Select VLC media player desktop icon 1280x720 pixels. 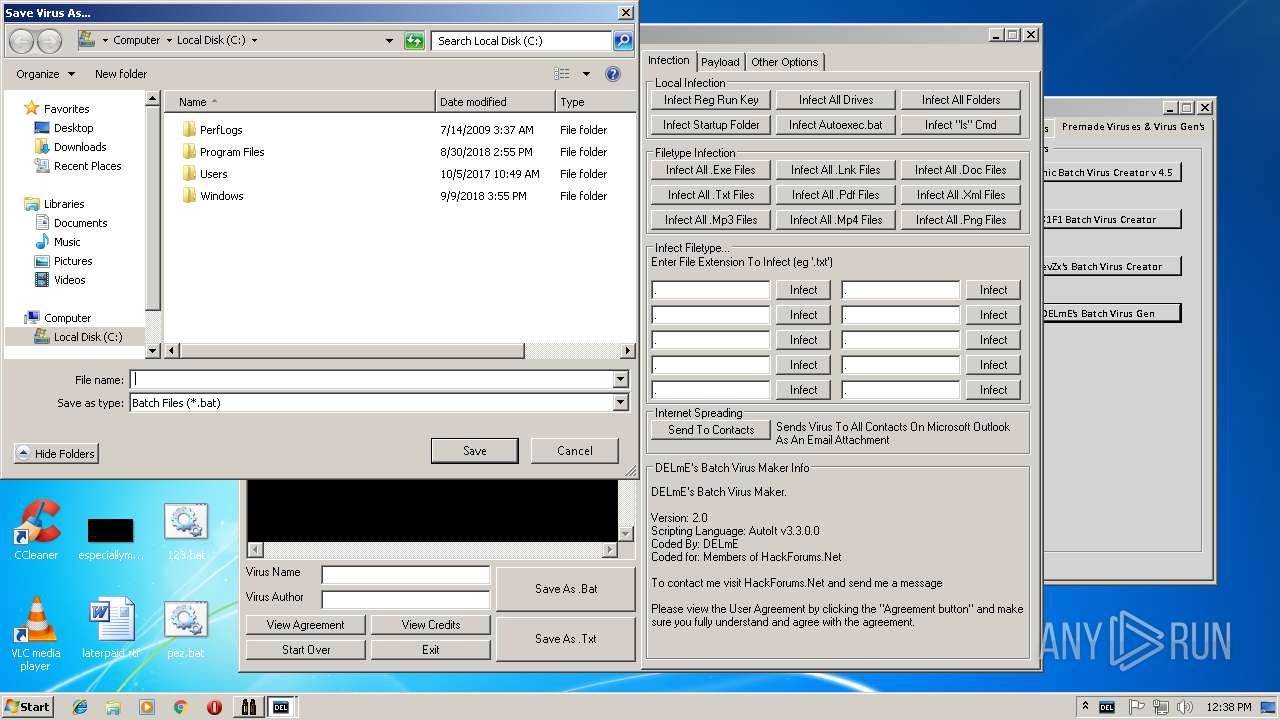coord(36,633)
